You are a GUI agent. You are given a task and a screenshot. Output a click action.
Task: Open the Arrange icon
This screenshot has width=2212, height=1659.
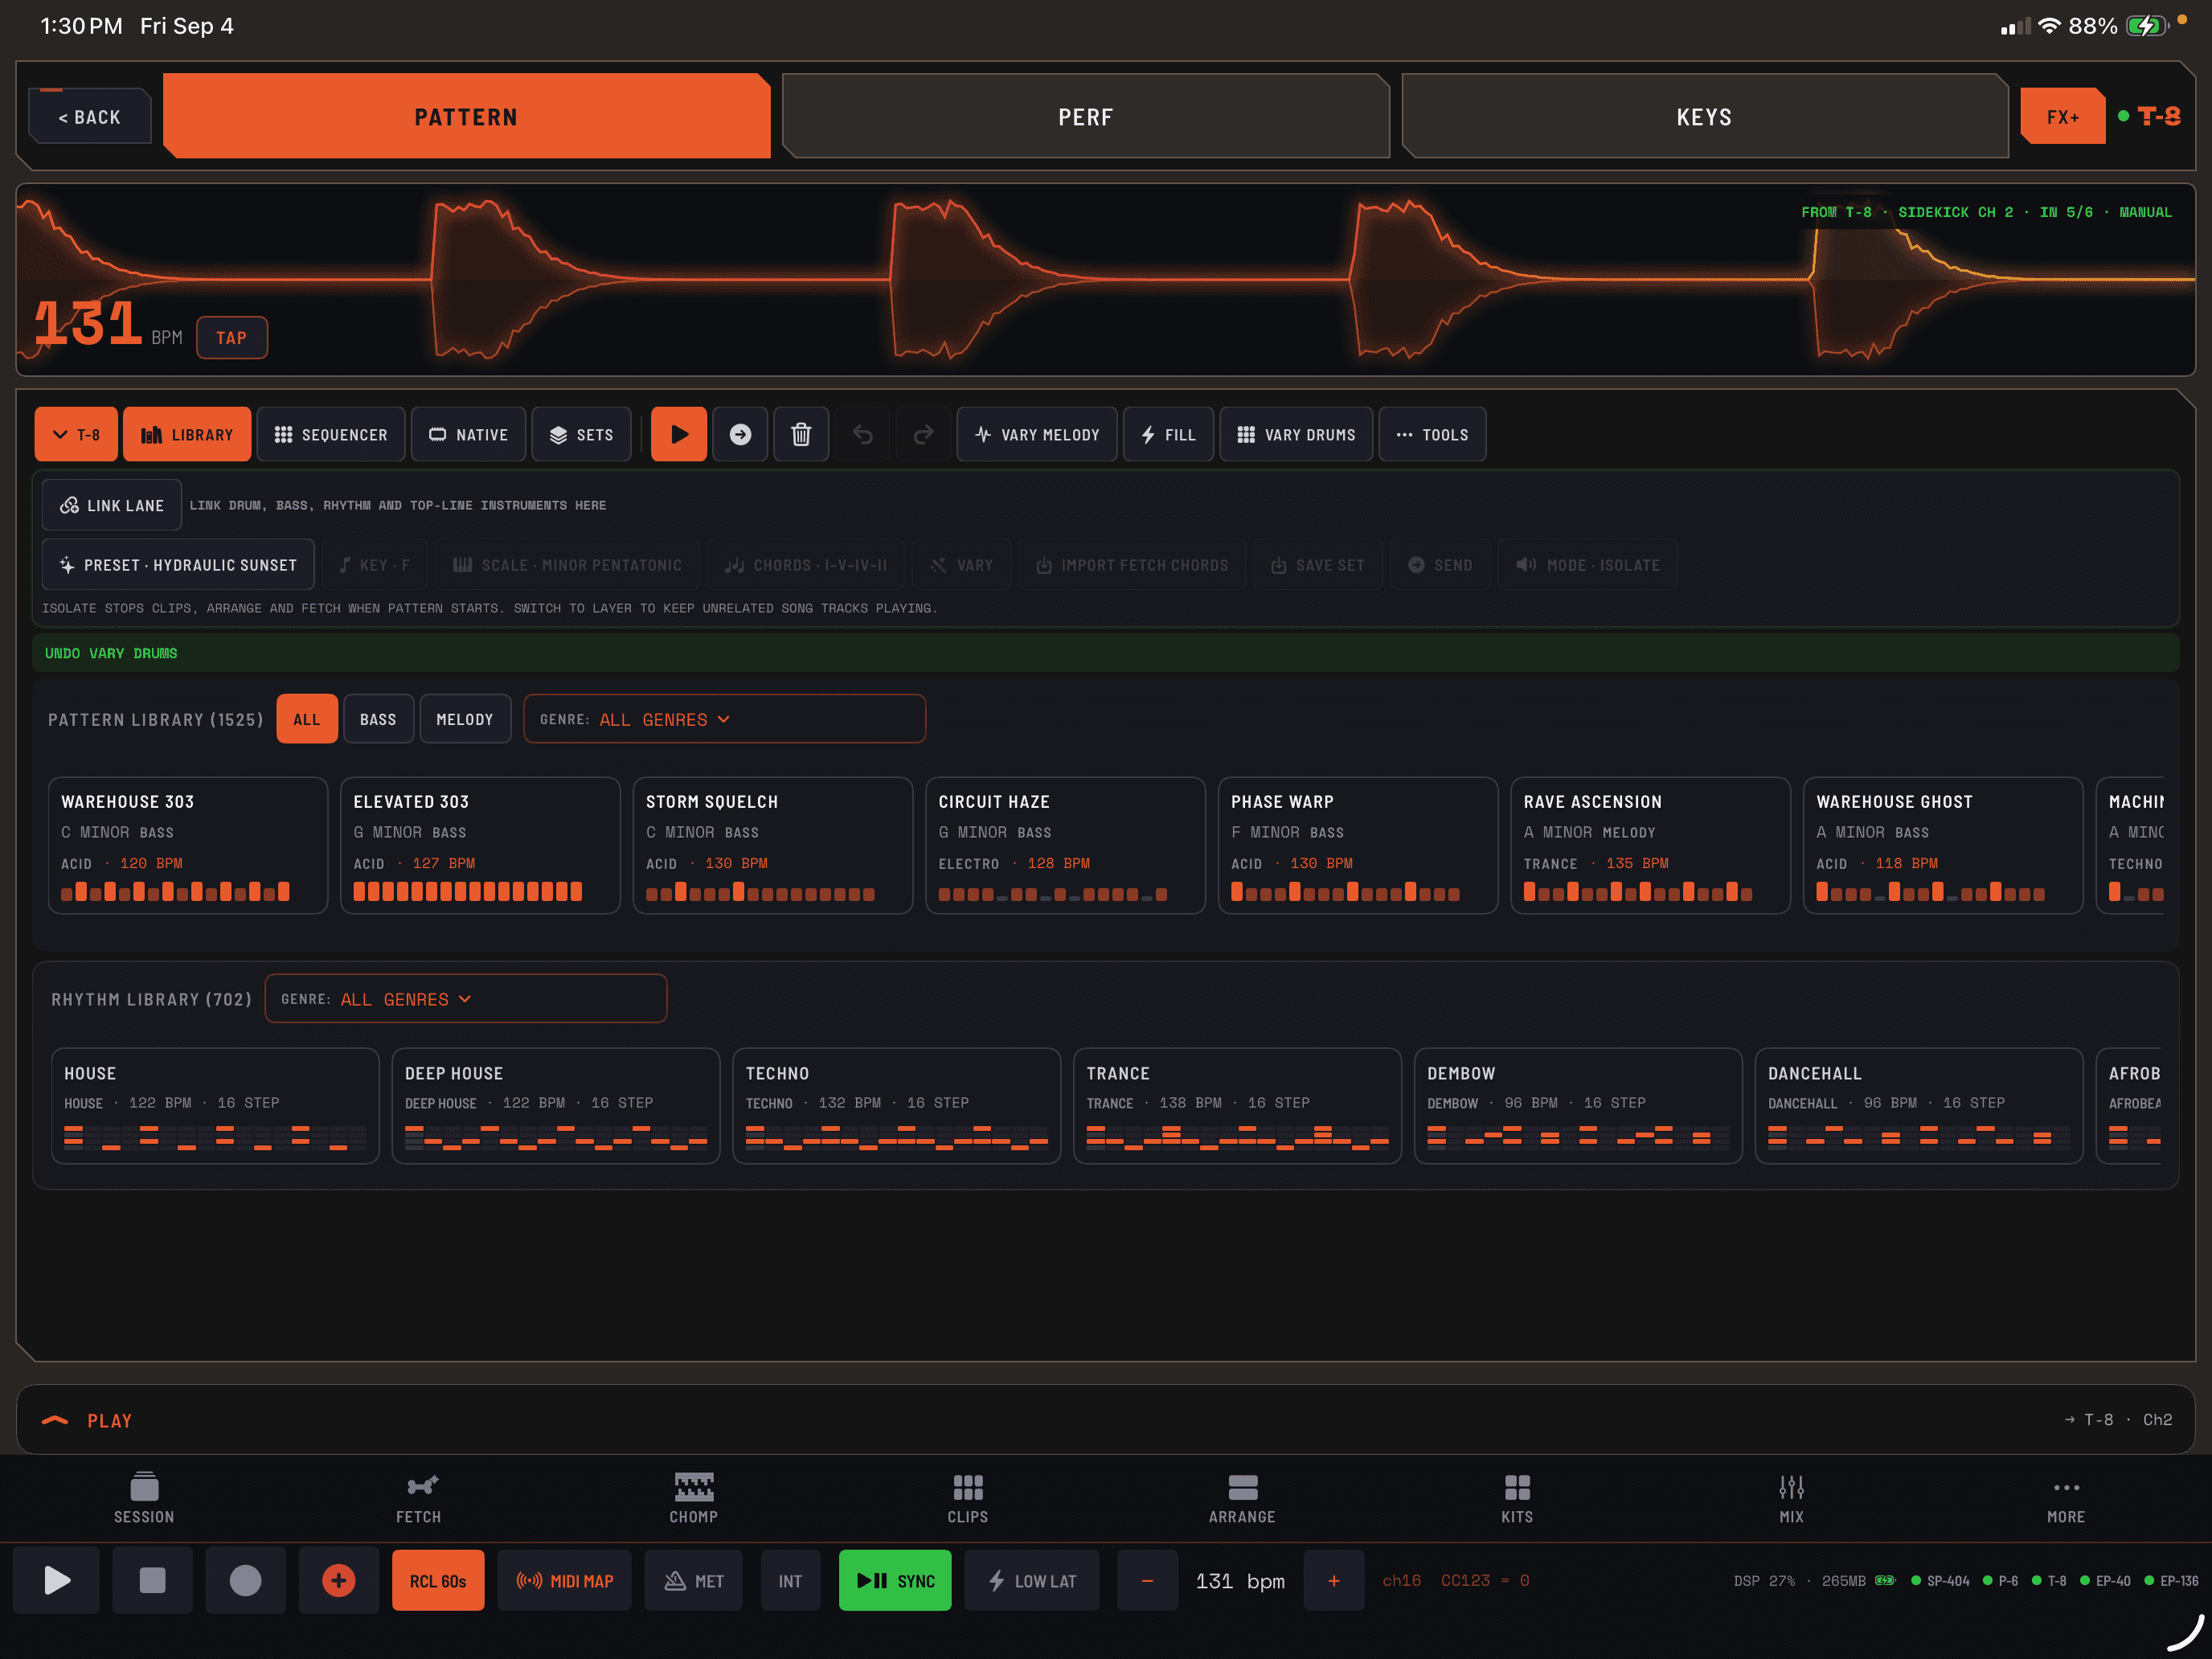coord(1242,1497)
